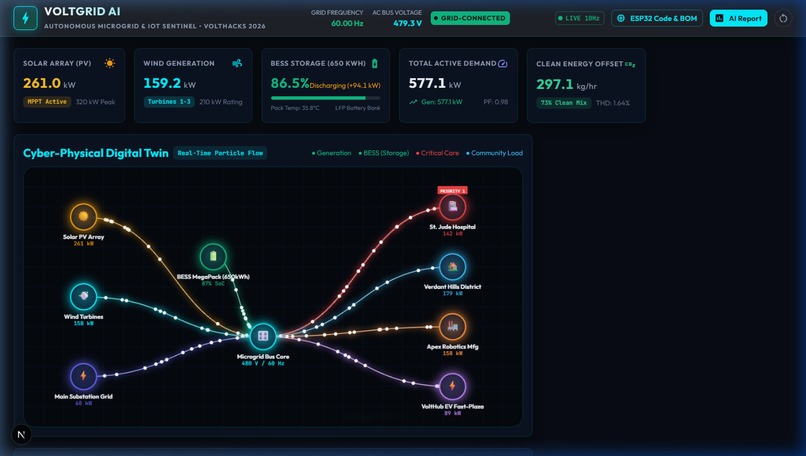Click the 210 kW Rating label
This screenshot has height=456, width=806.
click(221, 102)
